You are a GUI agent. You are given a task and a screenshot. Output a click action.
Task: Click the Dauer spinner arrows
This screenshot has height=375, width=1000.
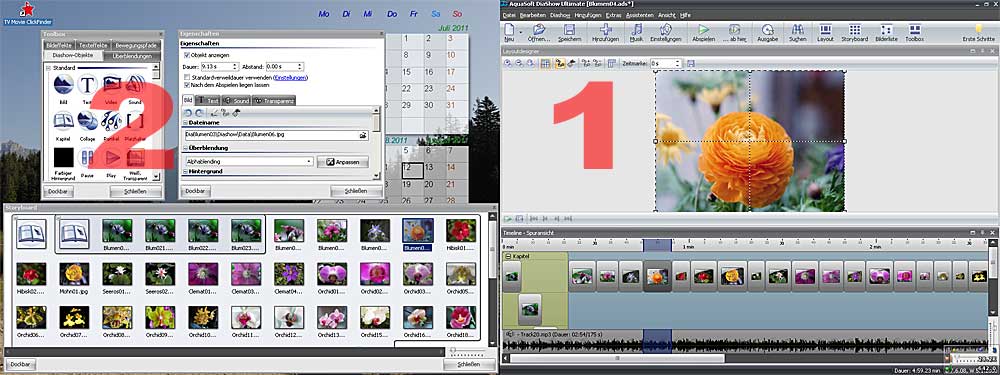(x=236, y=66)
